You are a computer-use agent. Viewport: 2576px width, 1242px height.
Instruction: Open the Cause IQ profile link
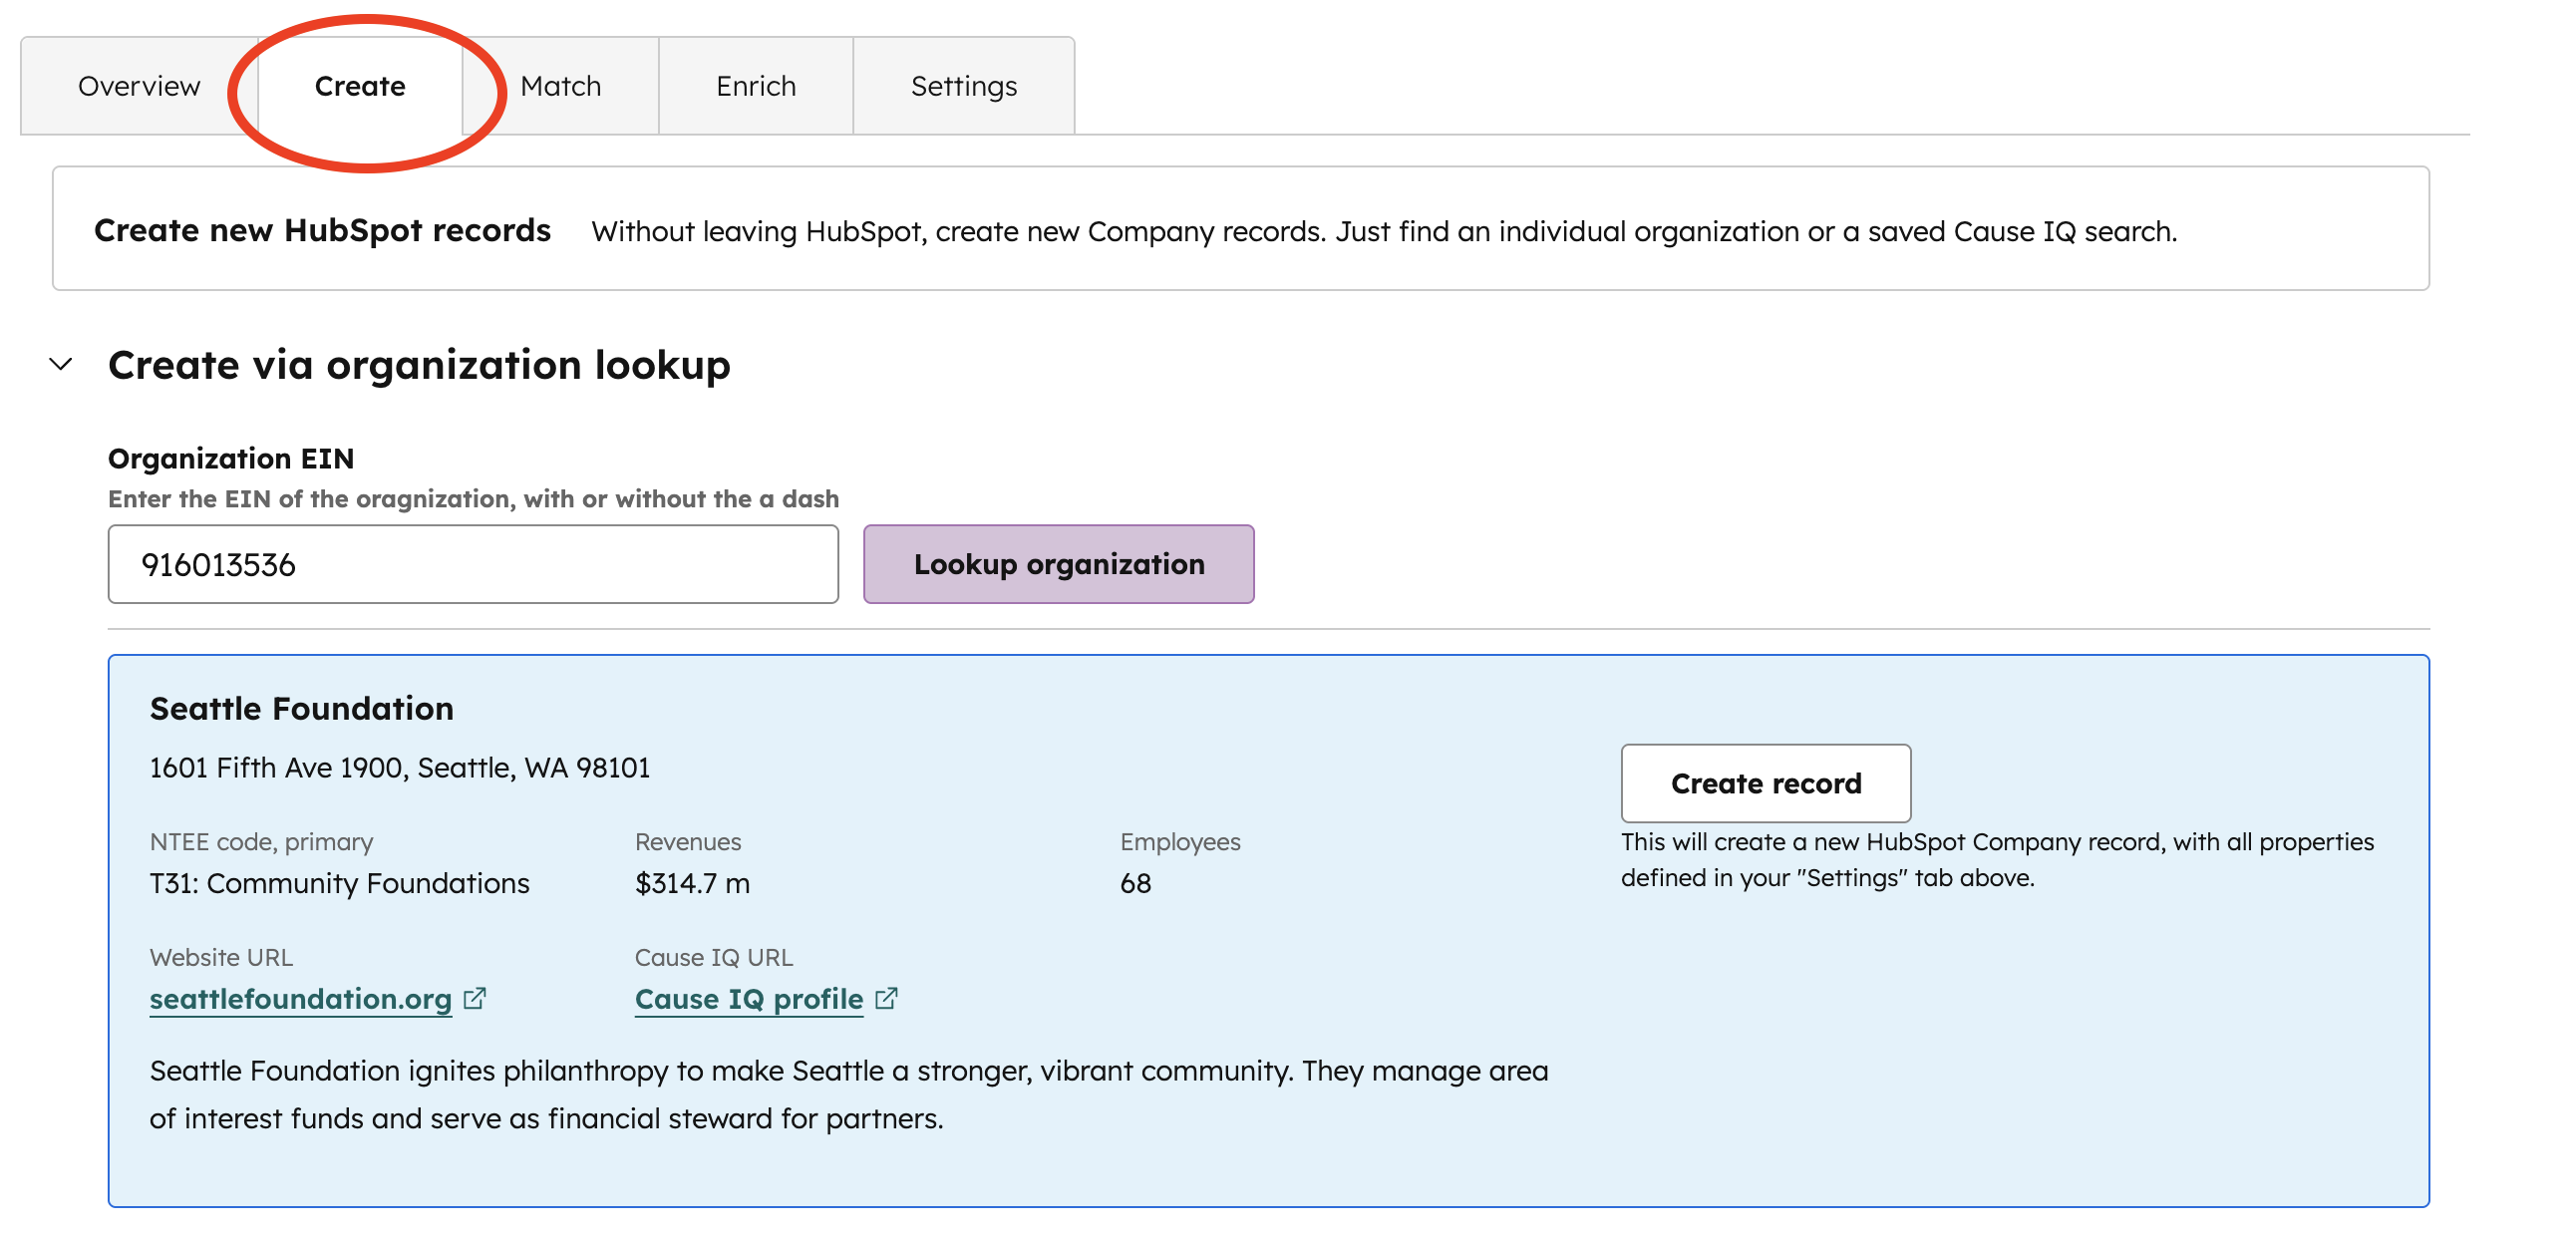pos(748,997)
